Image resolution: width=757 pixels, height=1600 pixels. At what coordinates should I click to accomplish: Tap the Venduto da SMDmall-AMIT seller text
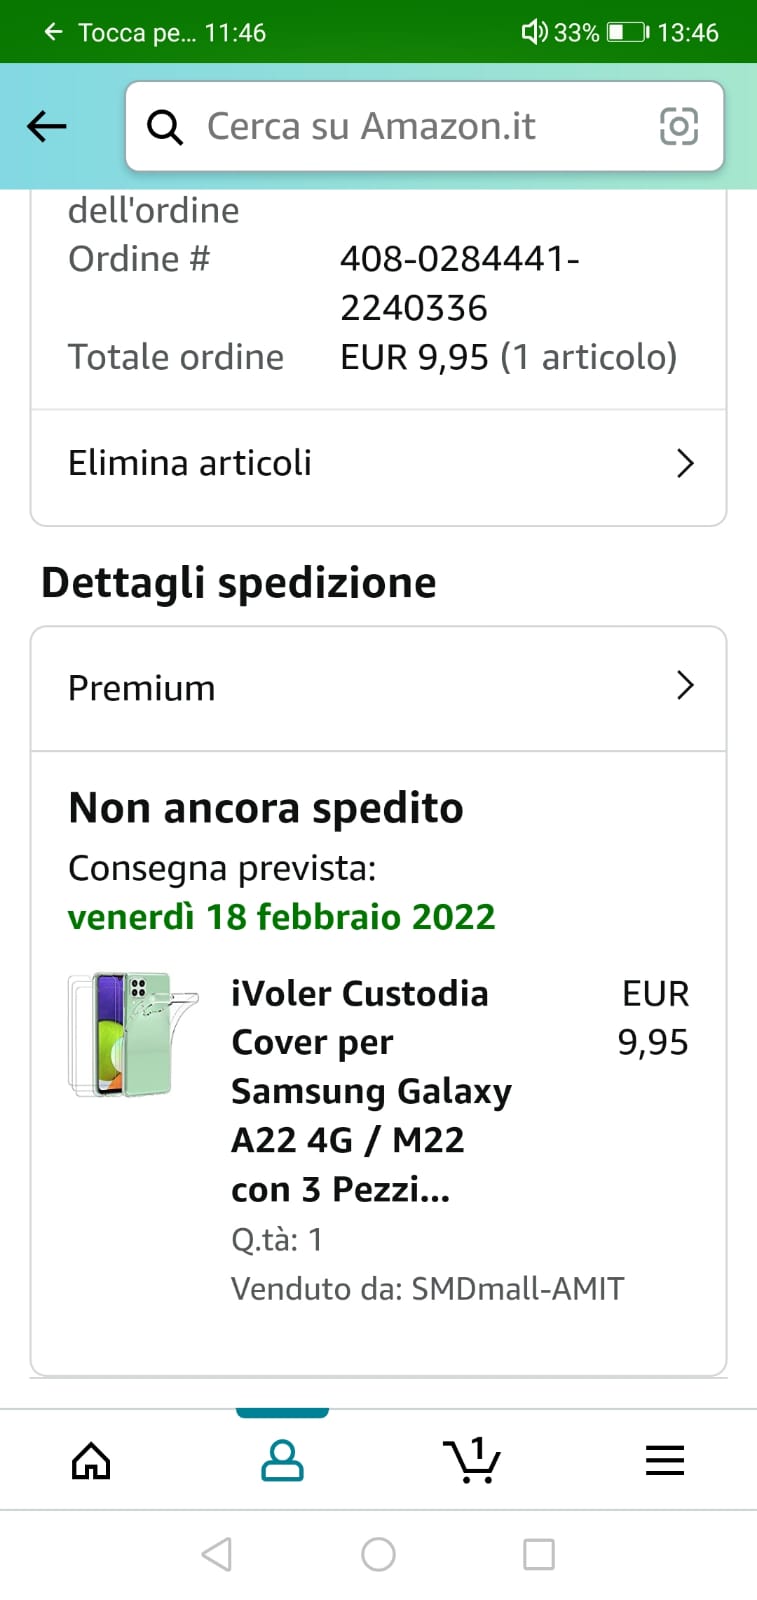click(x=427, y=1288)
